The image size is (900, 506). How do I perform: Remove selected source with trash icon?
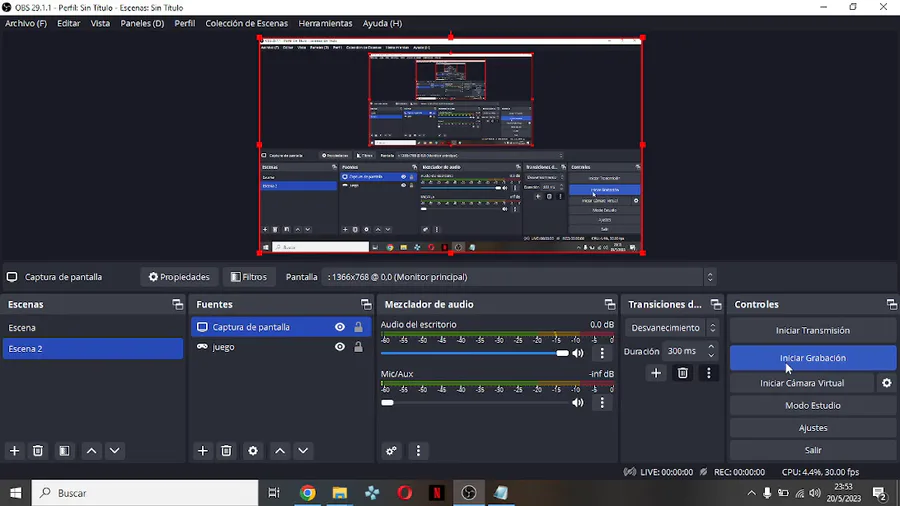226,451
